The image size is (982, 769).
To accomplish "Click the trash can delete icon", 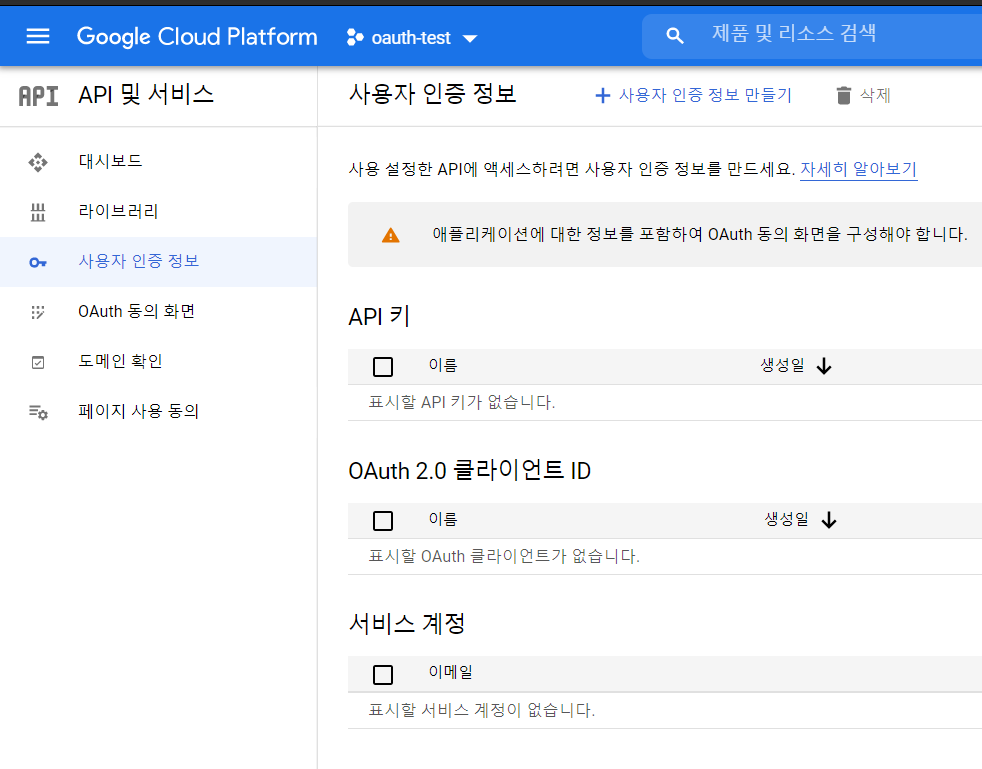I will point(844,96).
